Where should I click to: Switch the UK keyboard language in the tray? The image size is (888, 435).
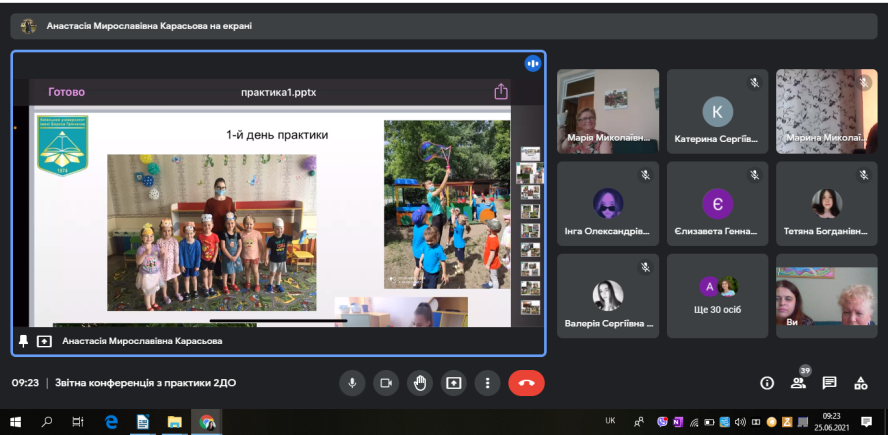click(x=610, y=421)
